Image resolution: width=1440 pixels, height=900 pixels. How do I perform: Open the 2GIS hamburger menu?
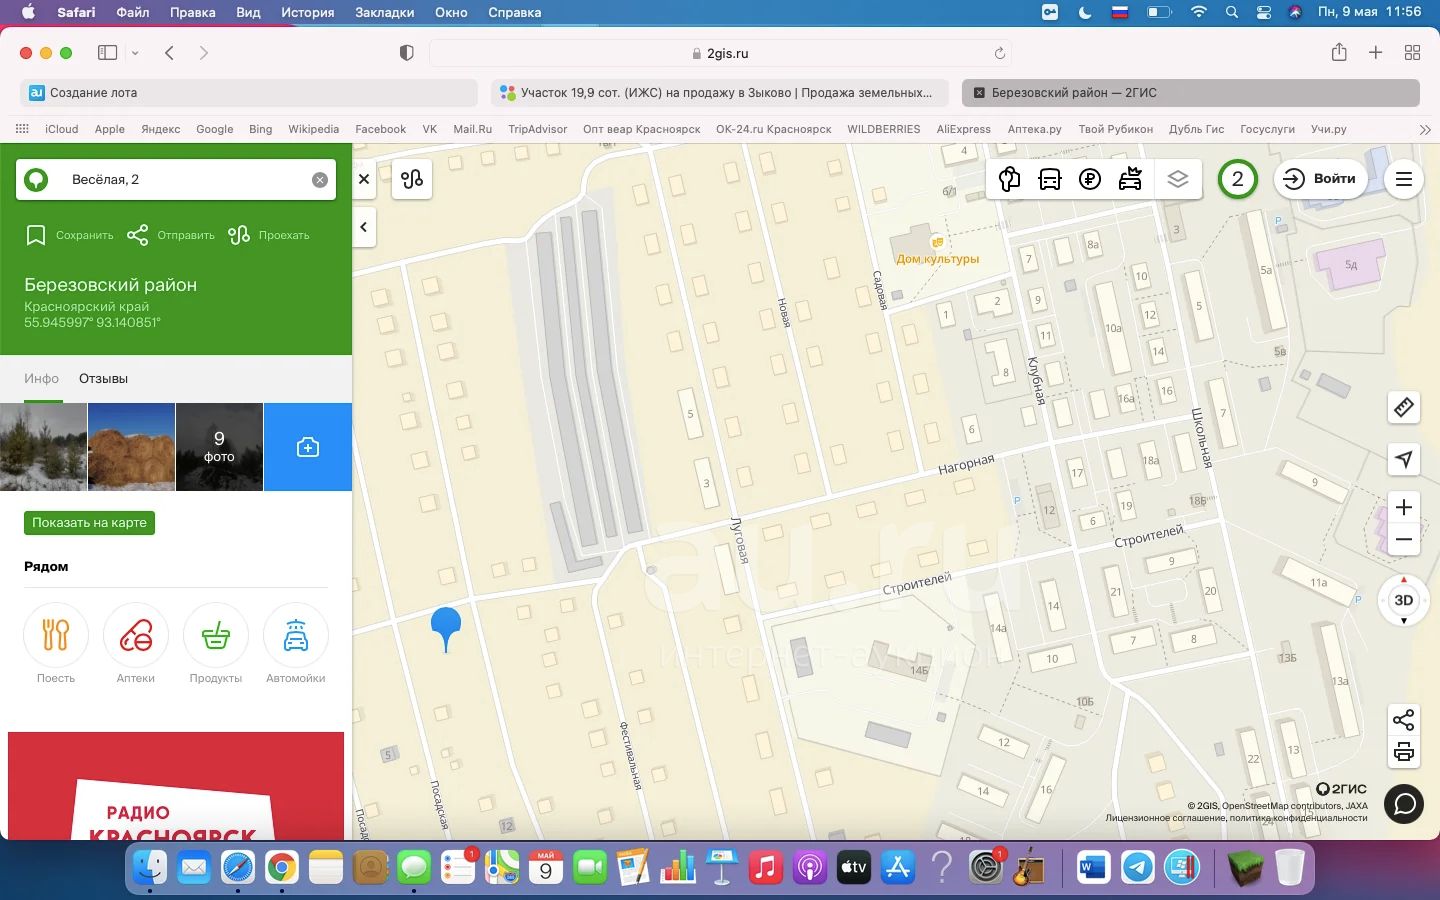coord(1404,179)
